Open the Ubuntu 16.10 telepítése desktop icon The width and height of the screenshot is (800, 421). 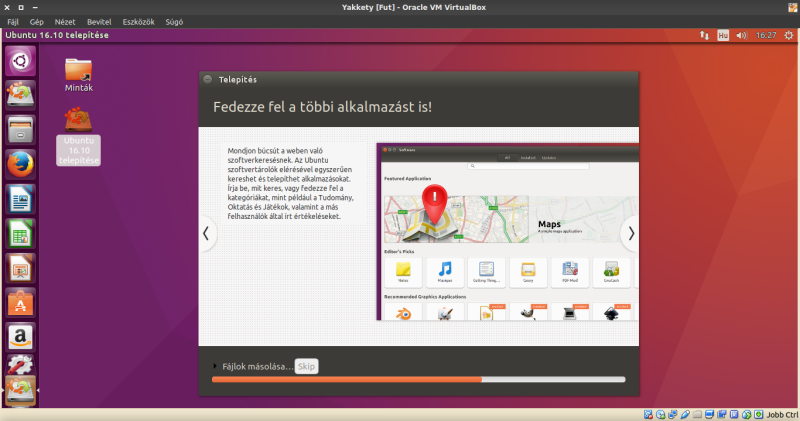coord(78,135)
